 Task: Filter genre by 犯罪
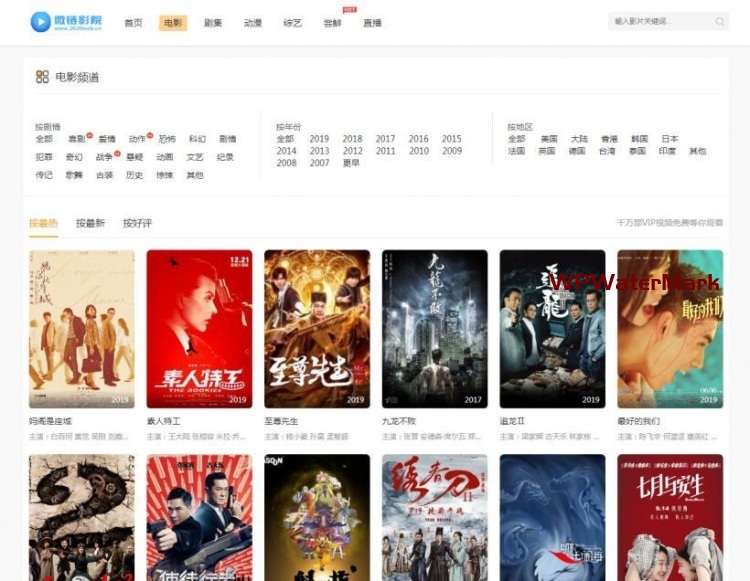(44, 157)
